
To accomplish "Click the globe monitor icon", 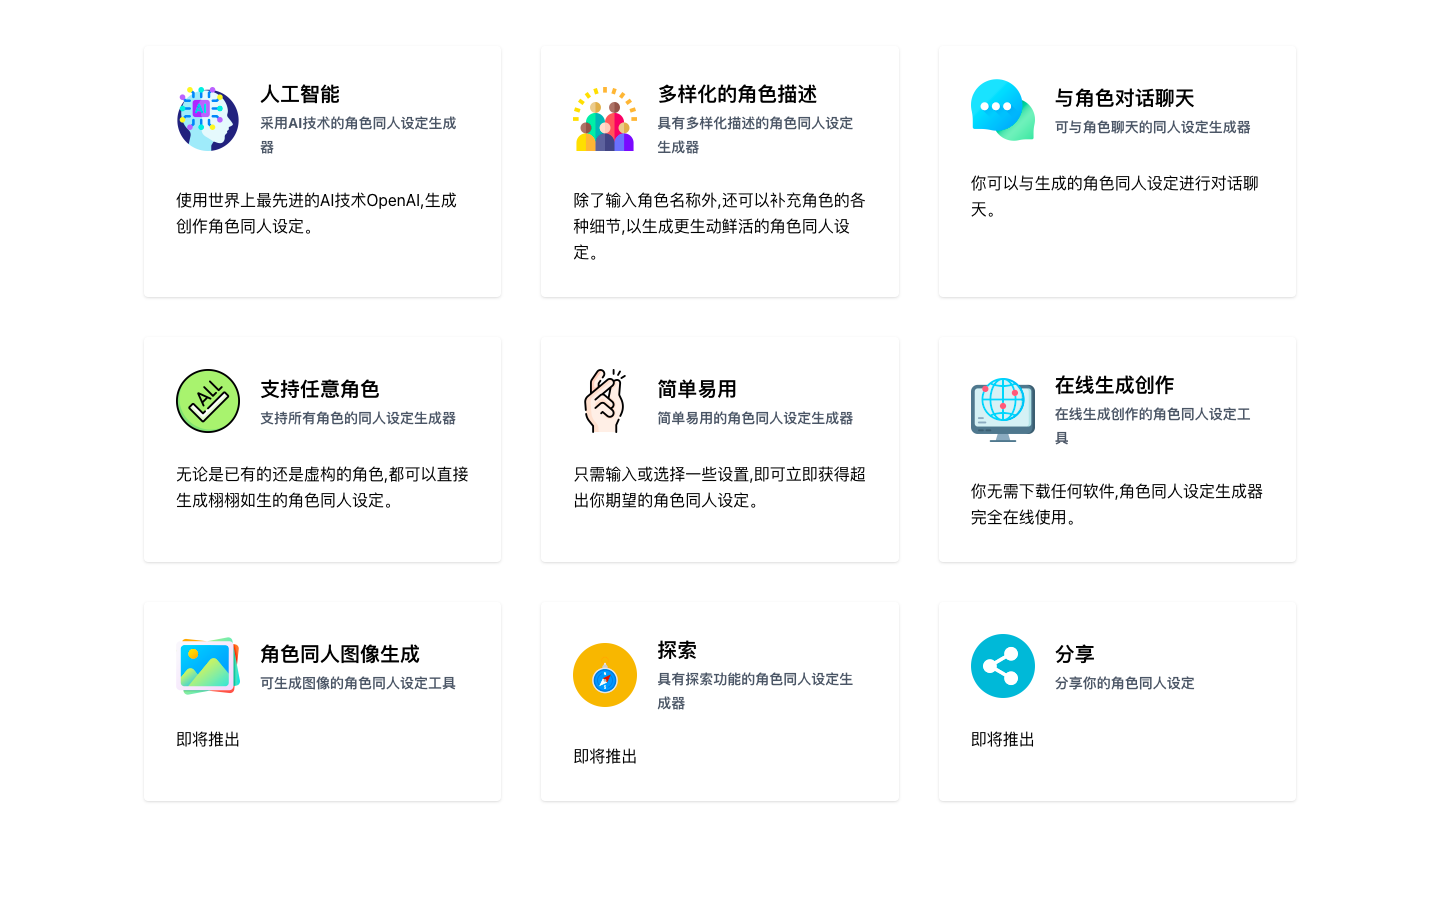I will (1002, 410).
